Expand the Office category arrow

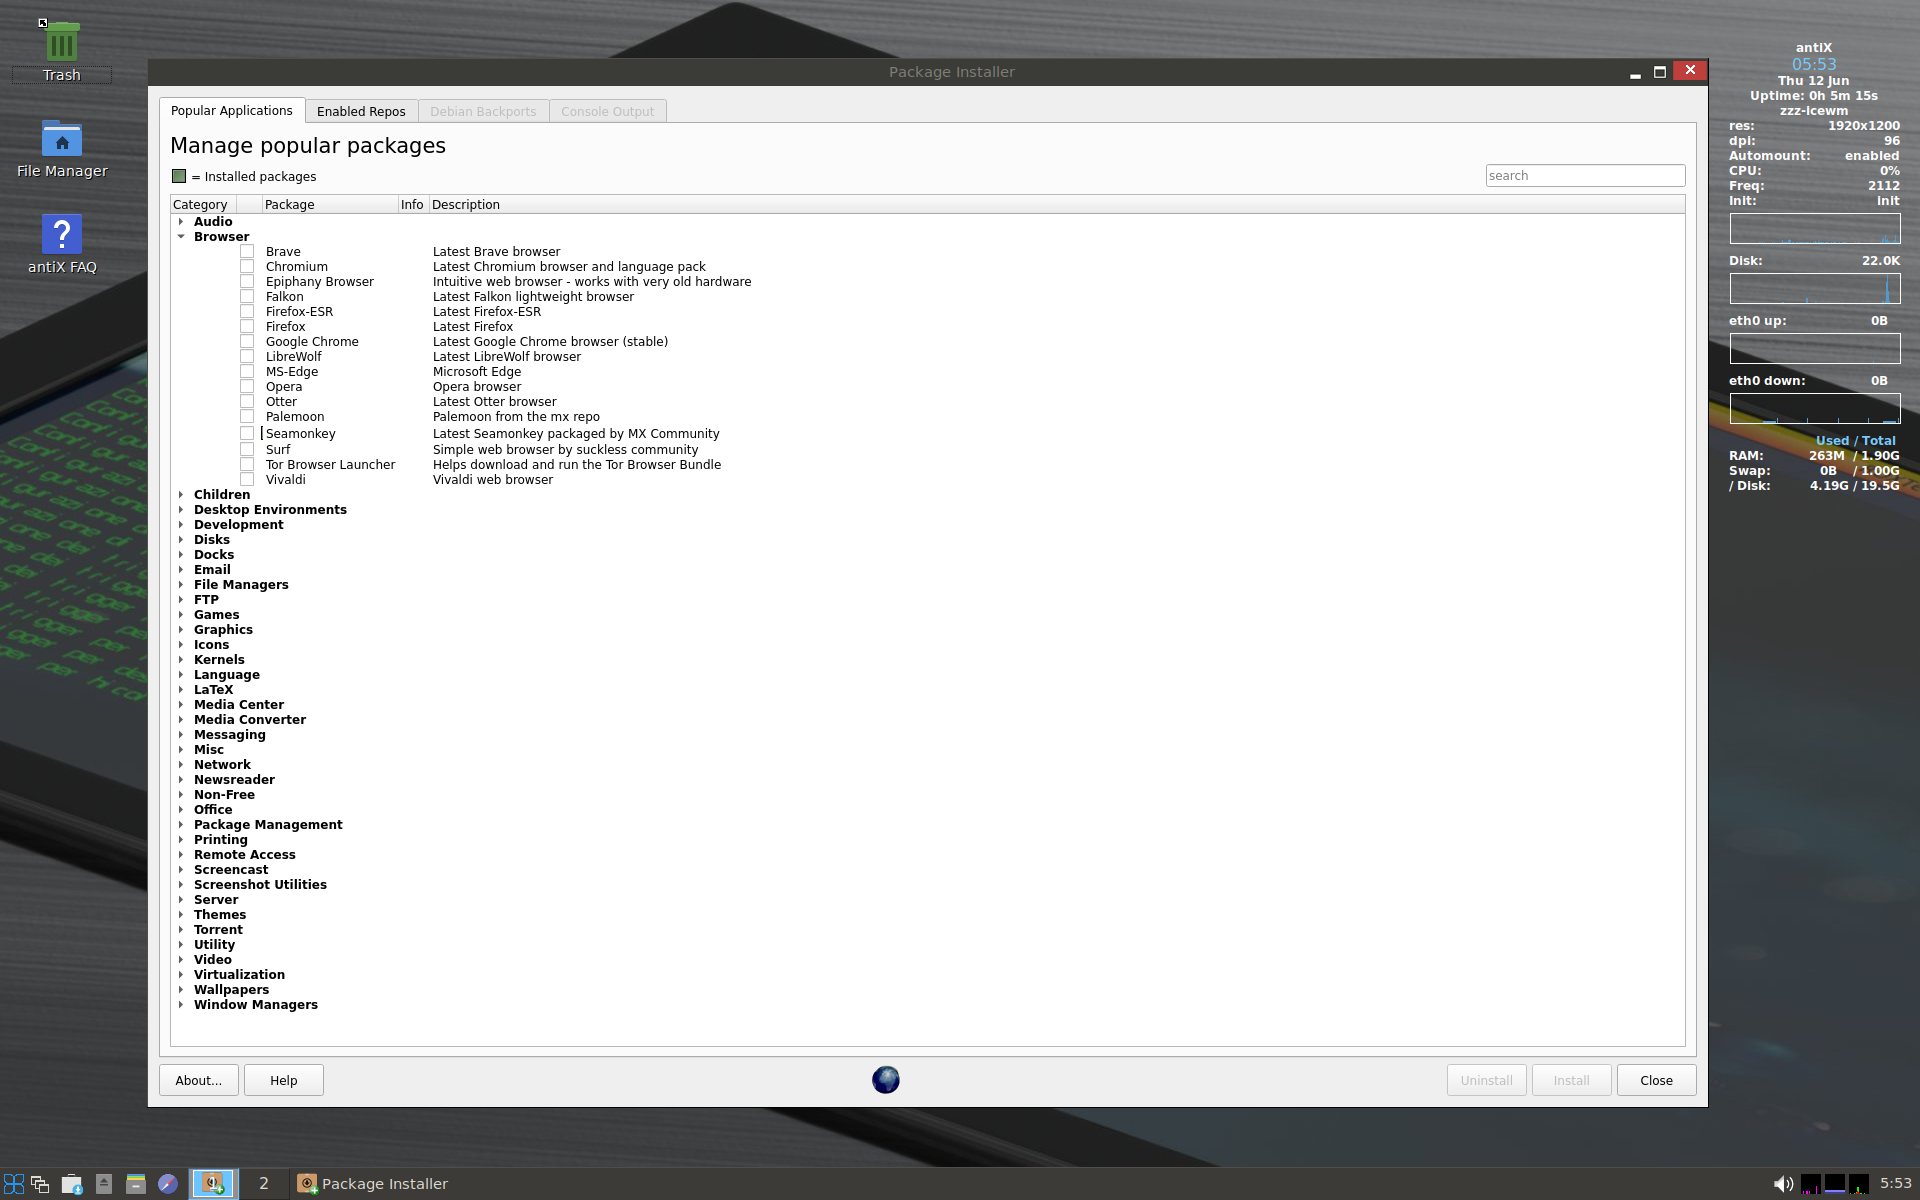coord(181,810)
